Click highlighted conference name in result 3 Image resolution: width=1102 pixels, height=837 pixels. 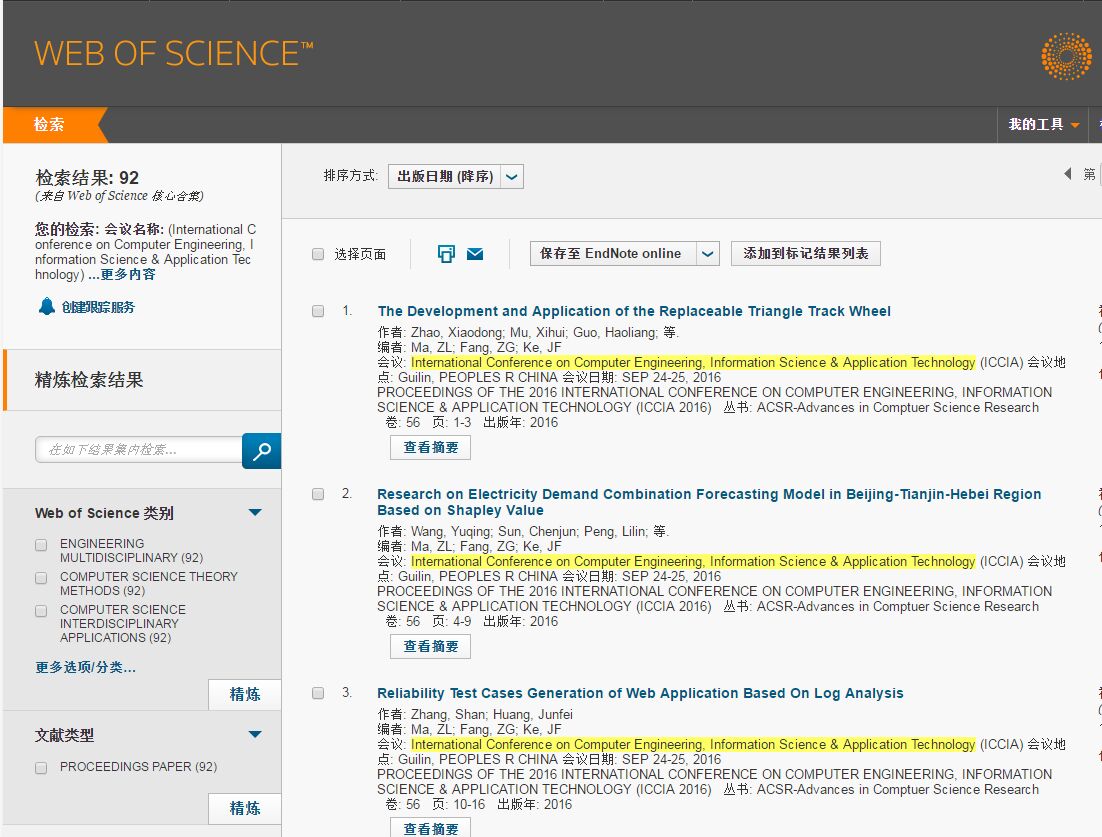(693, 744)
